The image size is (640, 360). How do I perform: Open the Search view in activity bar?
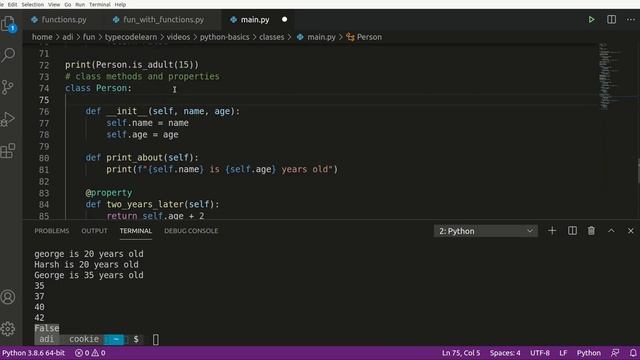(x=8, y=55)
